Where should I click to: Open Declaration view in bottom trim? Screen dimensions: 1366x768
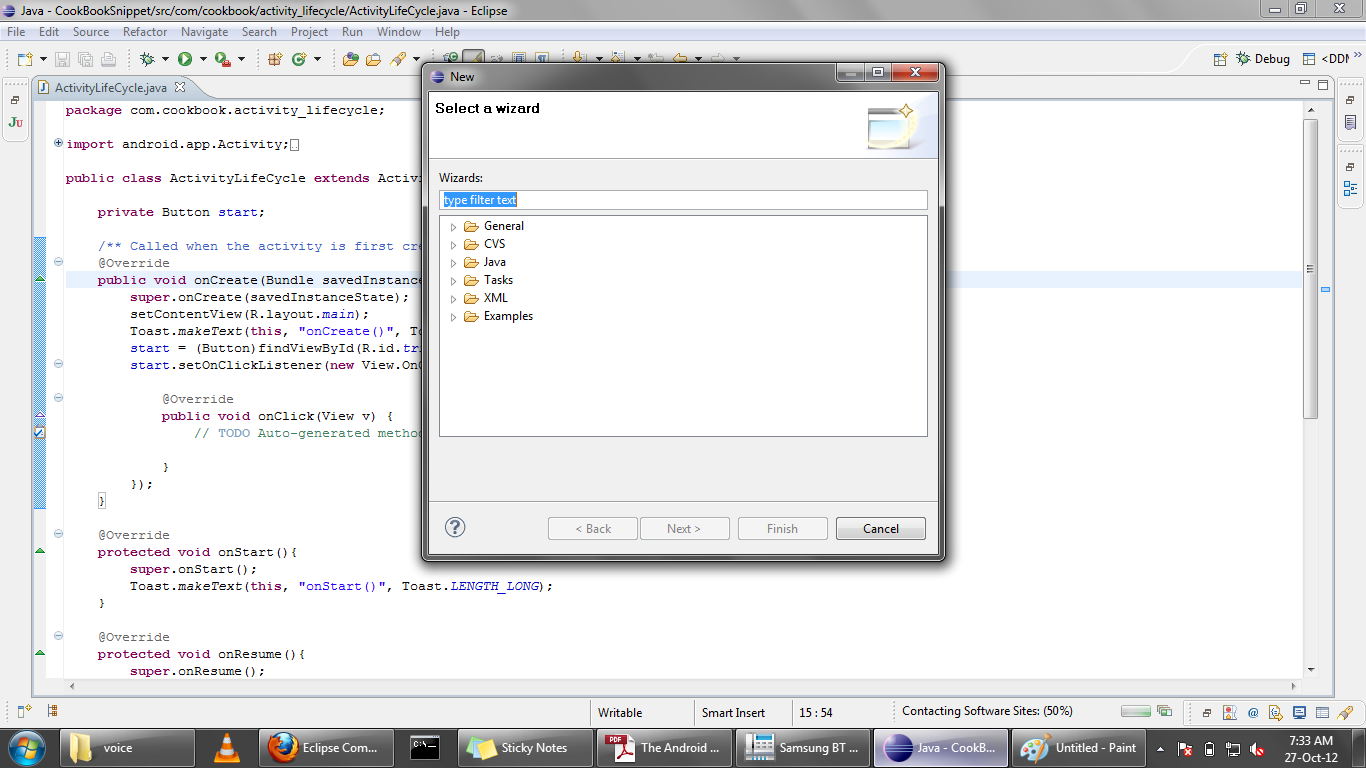click(1276, 713)
